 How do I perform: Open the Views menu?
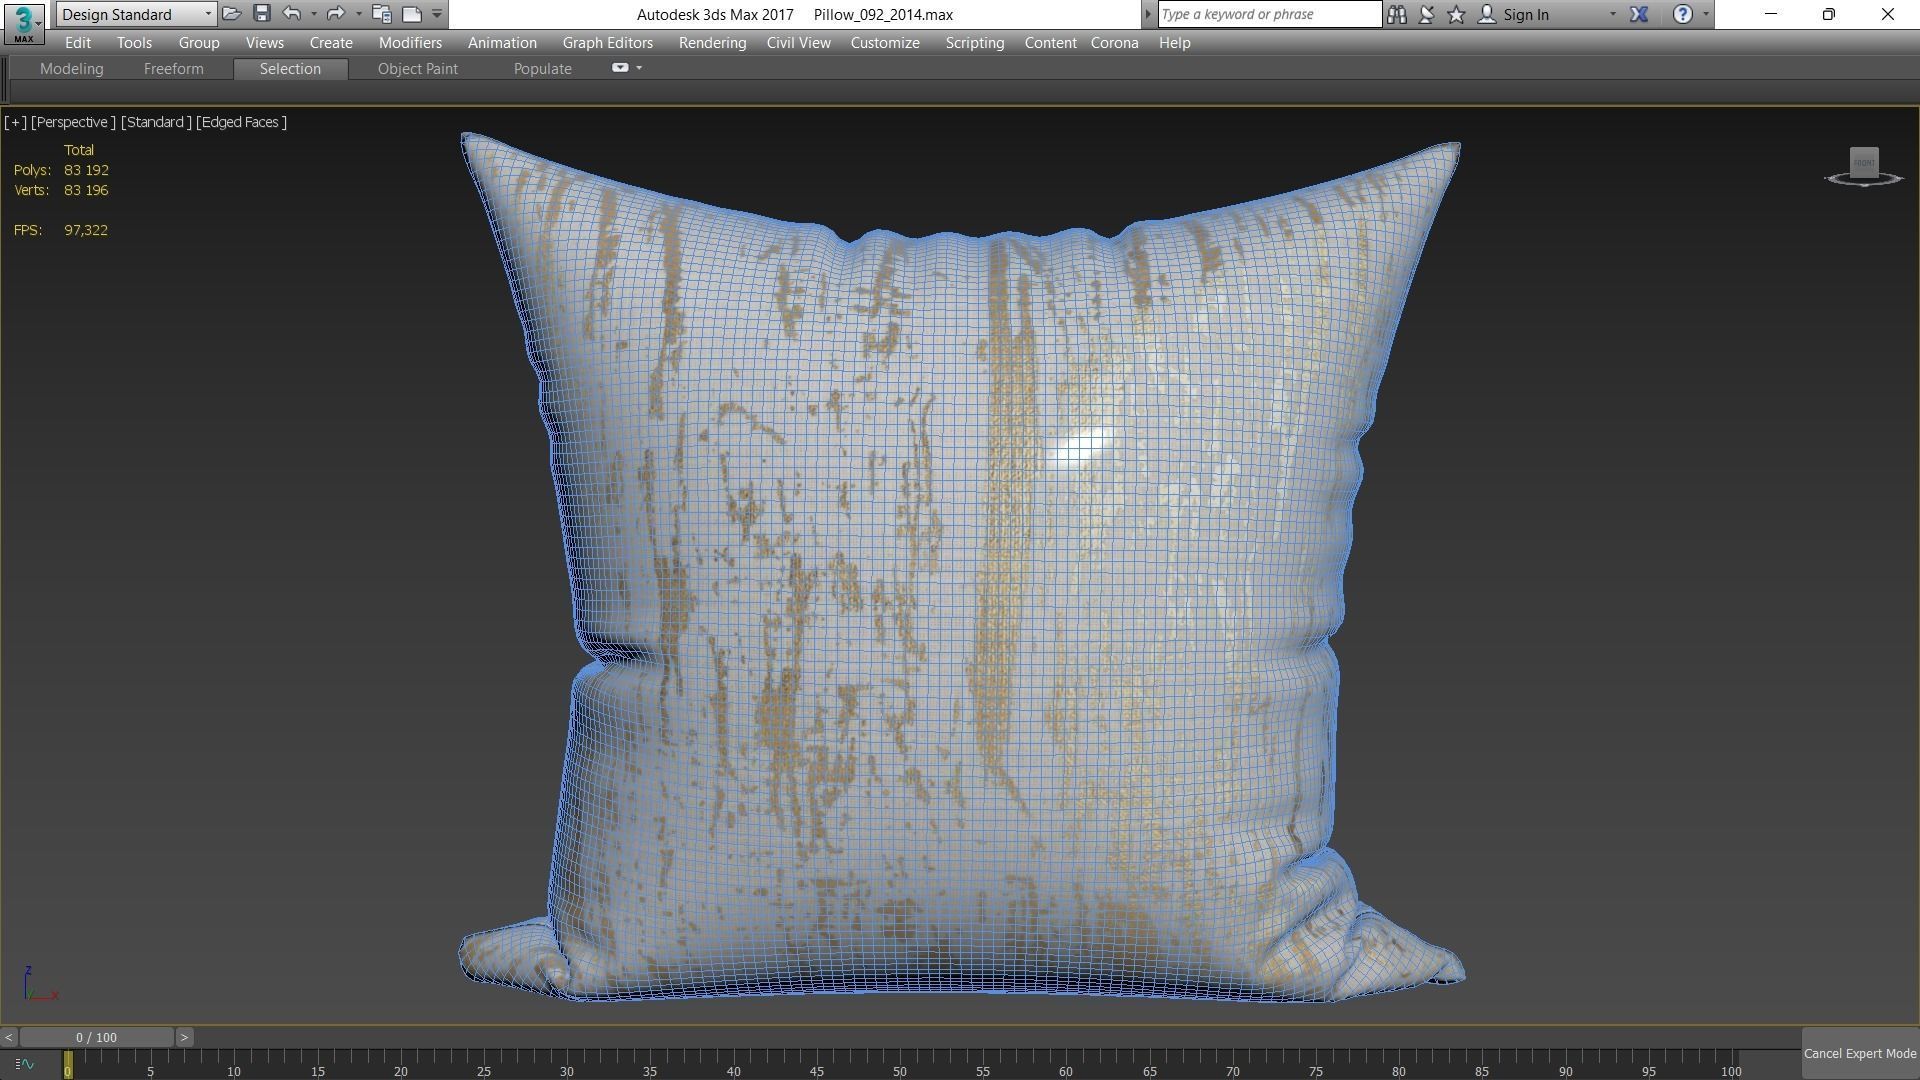coord(265,43)
